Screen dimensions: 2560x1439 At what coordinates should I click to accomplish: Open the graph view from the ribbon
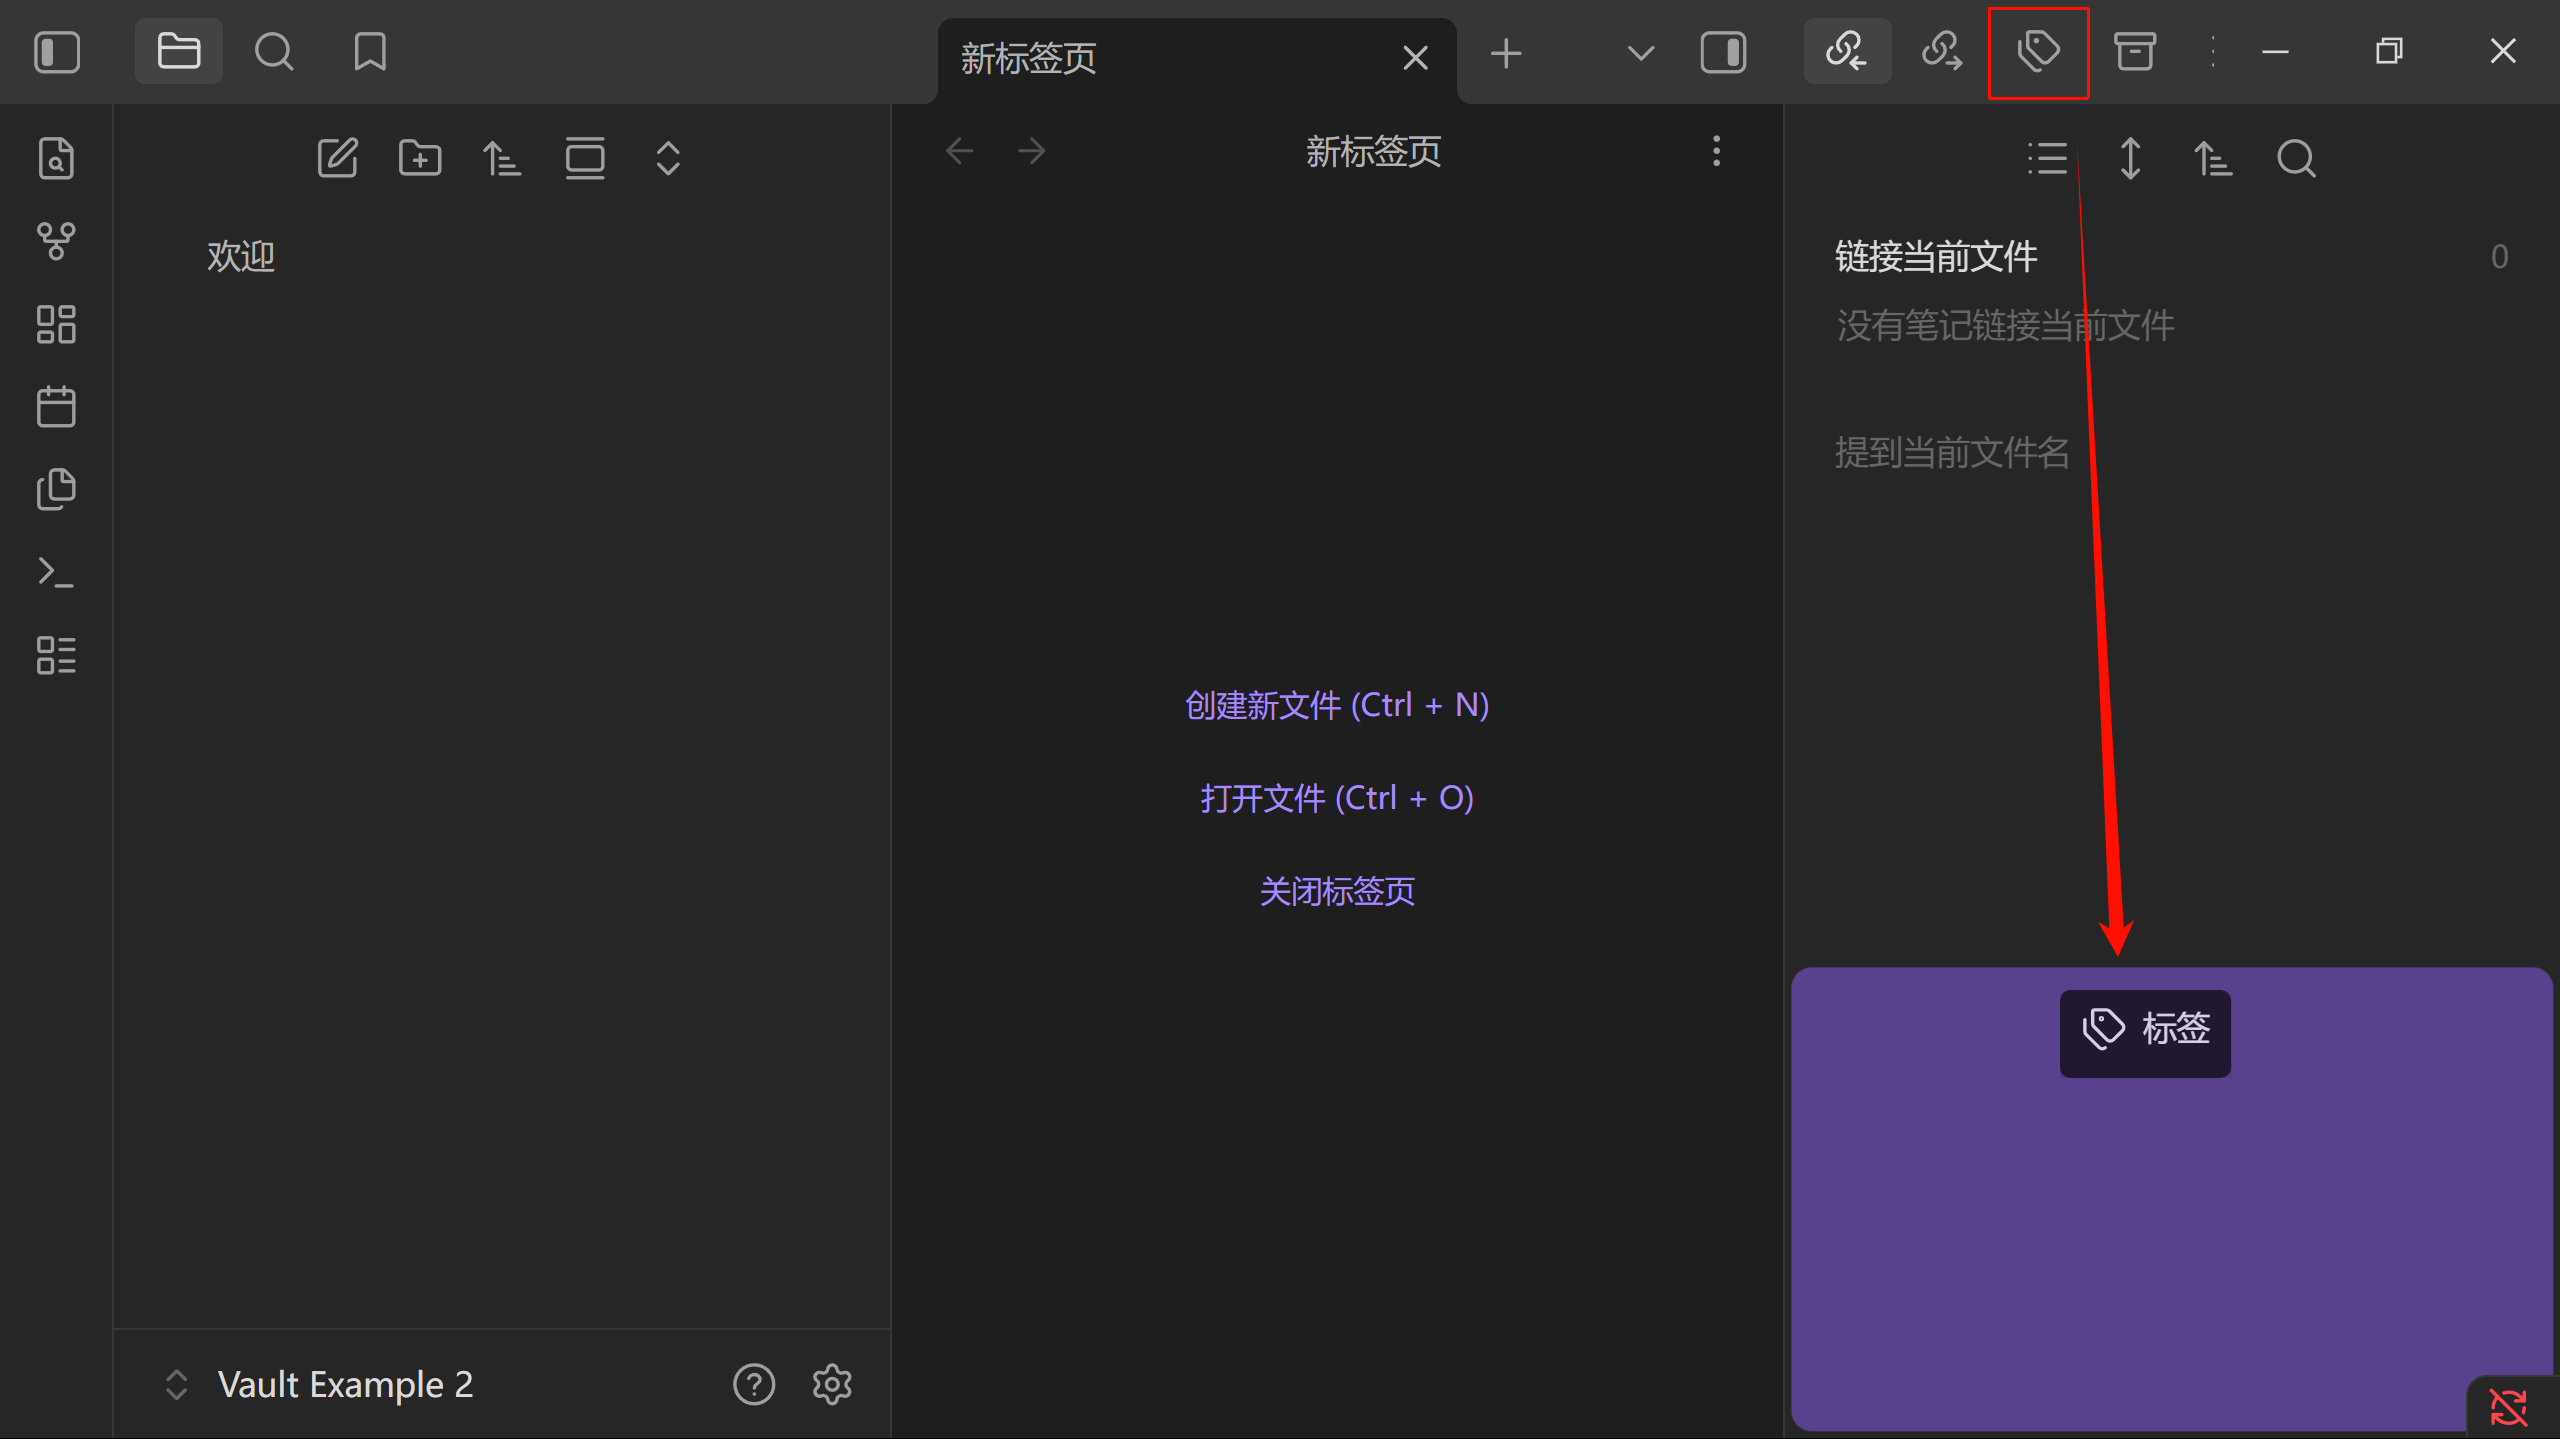click(x=56, y=241)
